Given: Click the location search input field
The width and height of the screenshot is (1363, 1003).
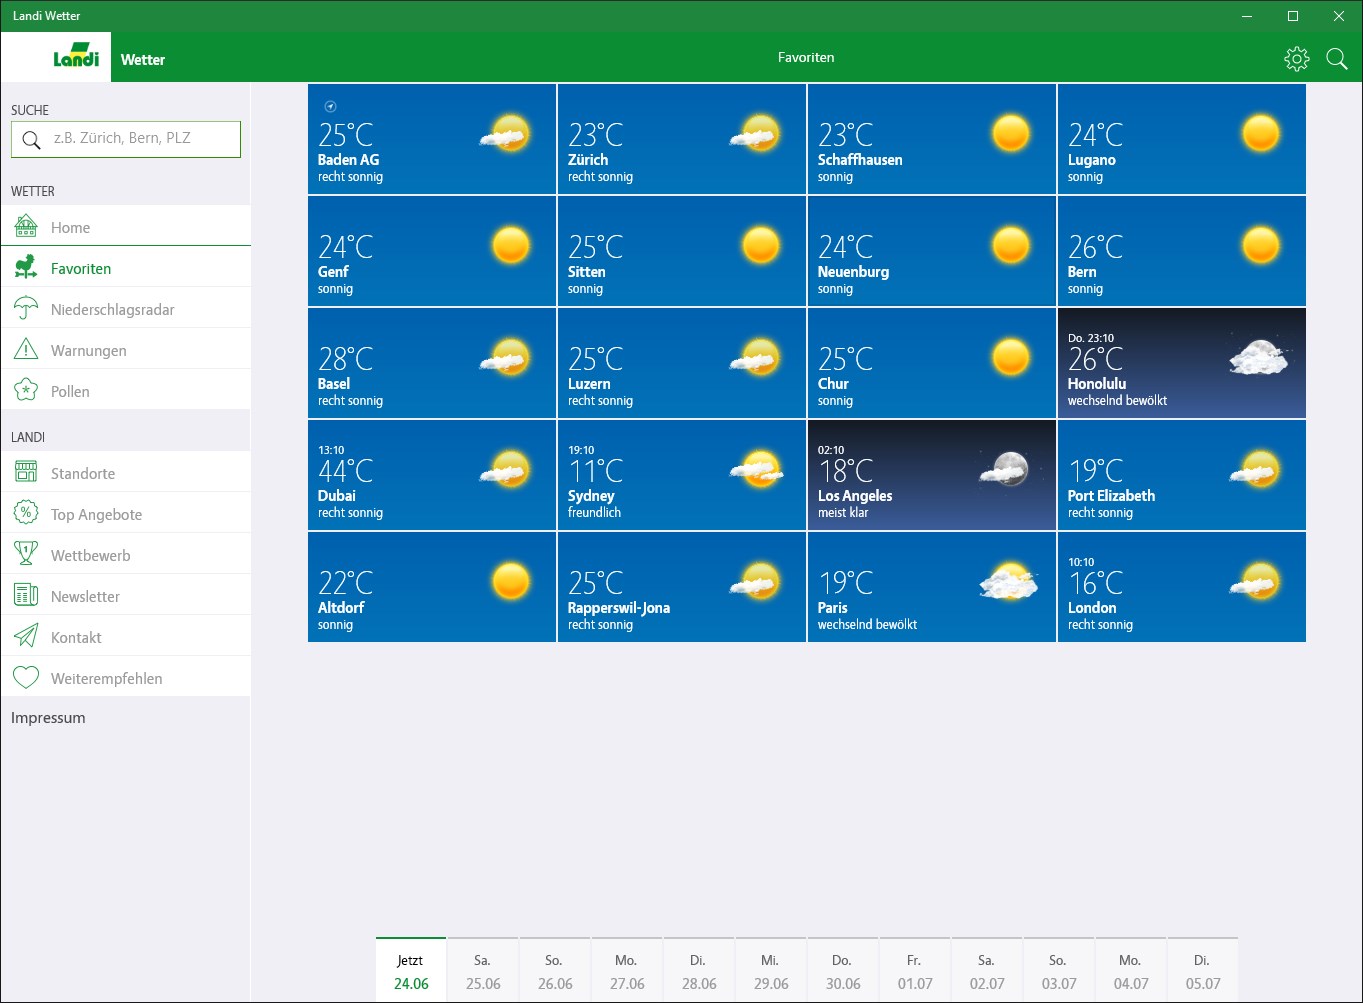Looking at the screenshot, I should click(126, 139).
